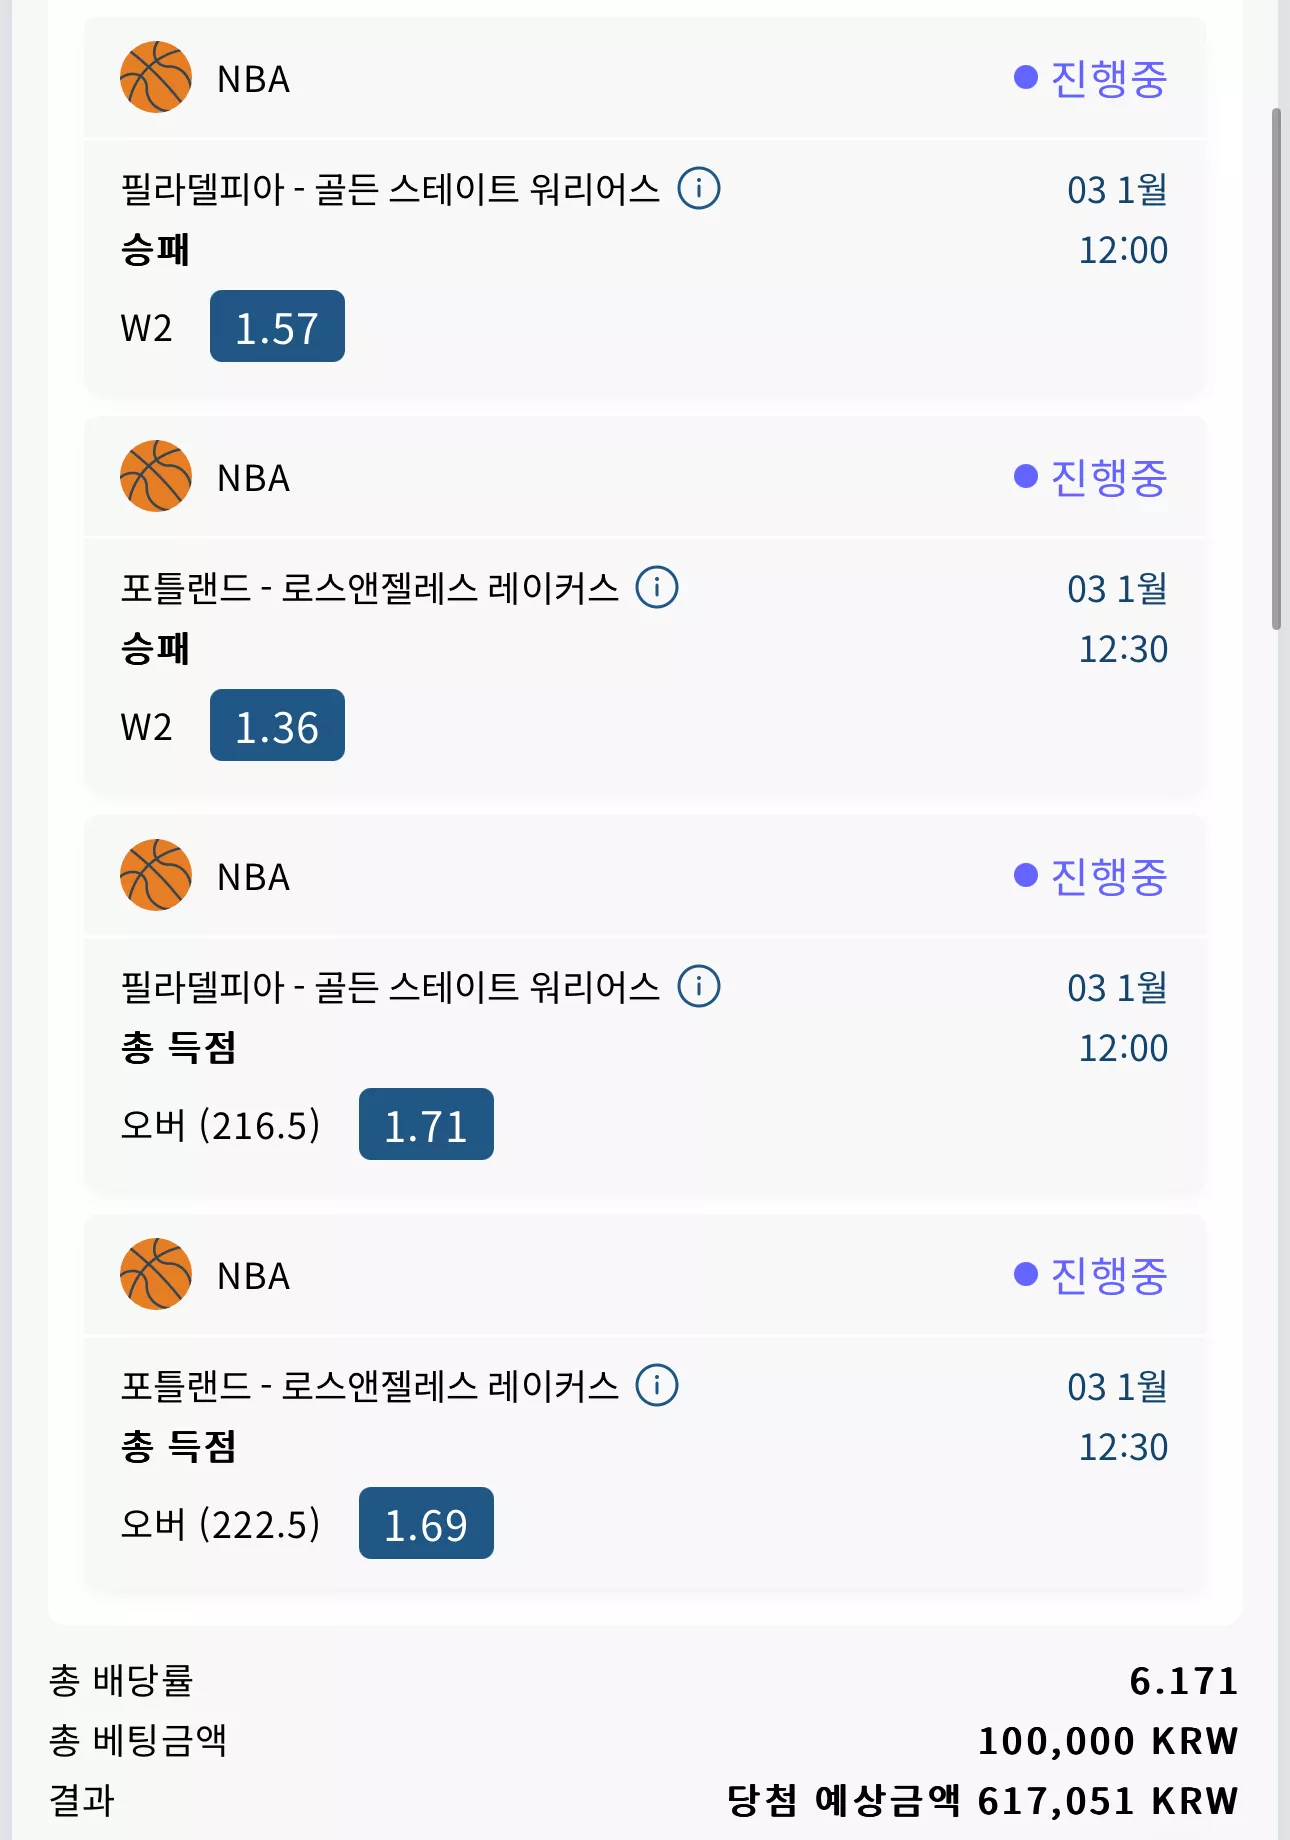Click basketball icon of fourth NBA card
1290x1840 pixels.
[x=156, y=1274]
